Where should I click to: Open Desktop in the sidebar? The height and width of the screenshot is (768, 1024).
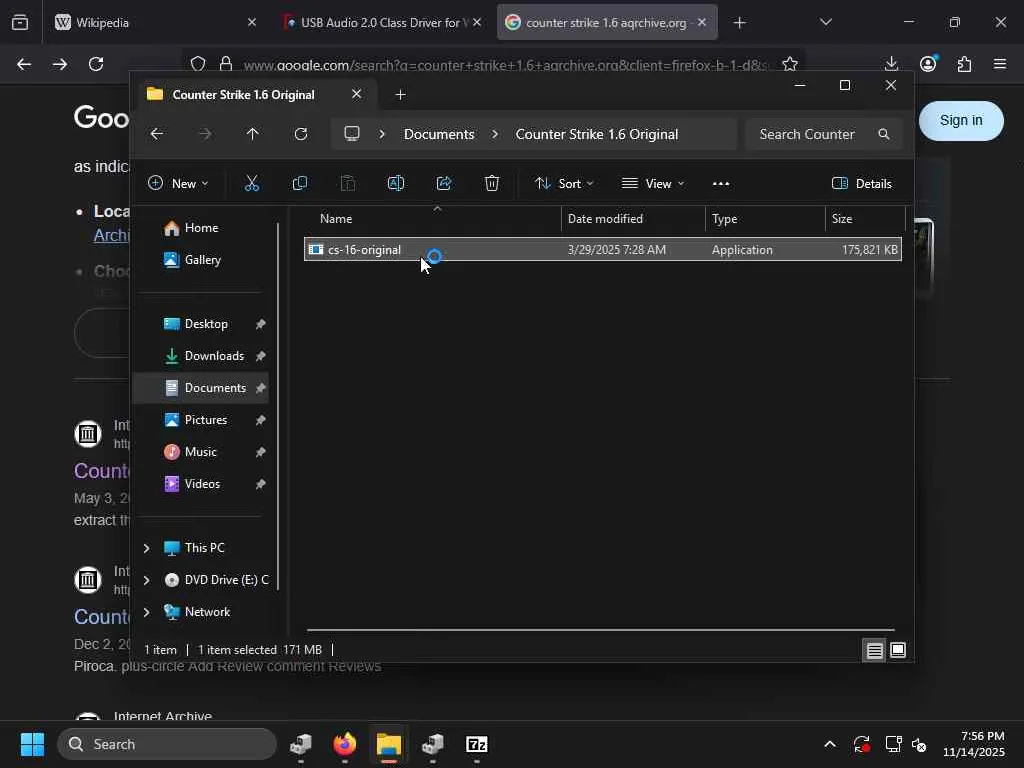(201, 324)
